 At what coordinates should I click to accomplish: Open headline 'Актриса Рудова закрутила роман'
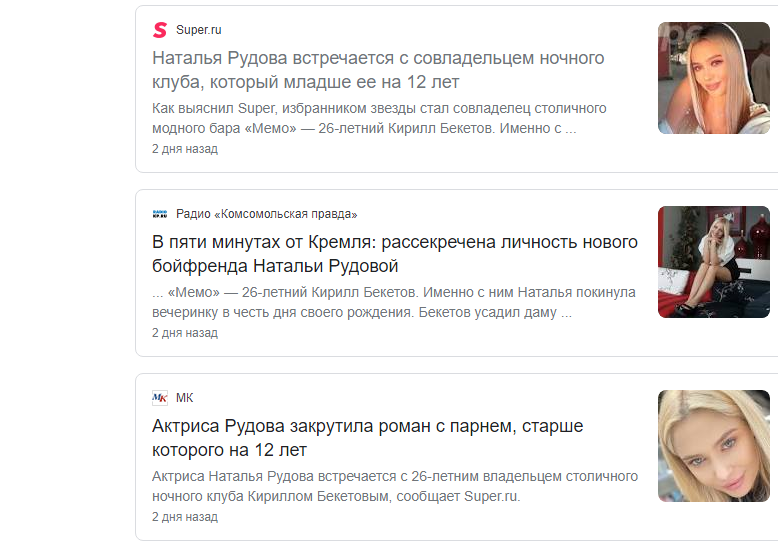click(x=368, y=438)
